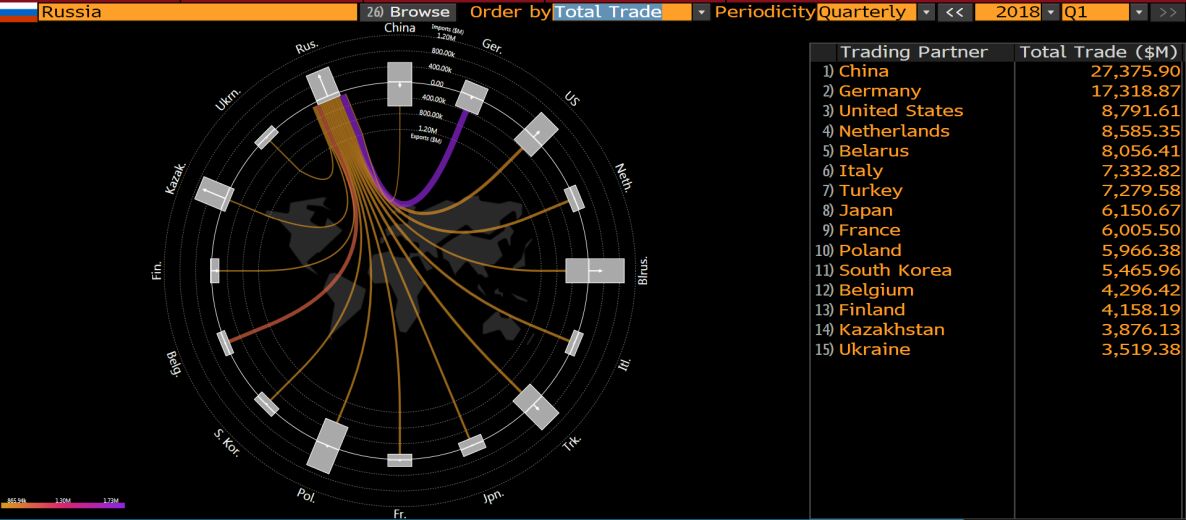Select Belgium in Trading Partner table
Screen dimensions: 1186x520
[876, 290]
